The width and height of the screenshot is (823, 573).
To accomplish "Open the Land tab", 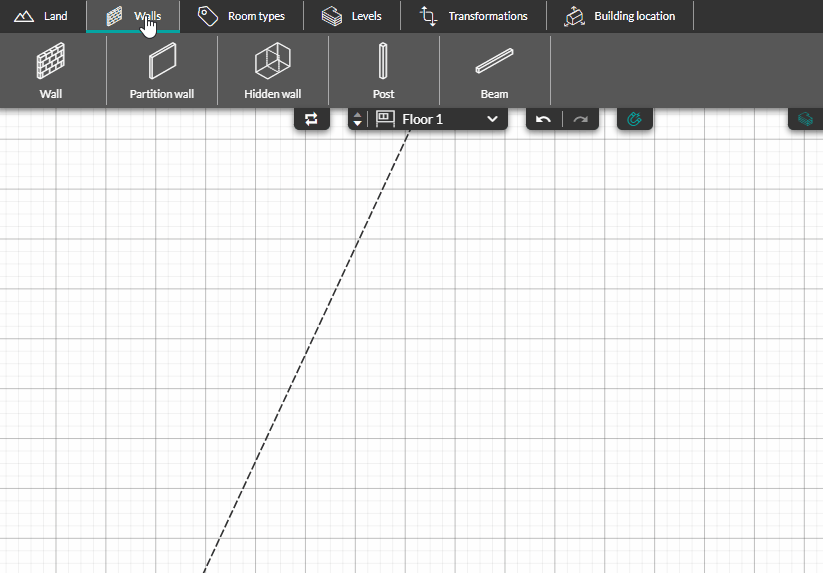I will coord(42,16).
